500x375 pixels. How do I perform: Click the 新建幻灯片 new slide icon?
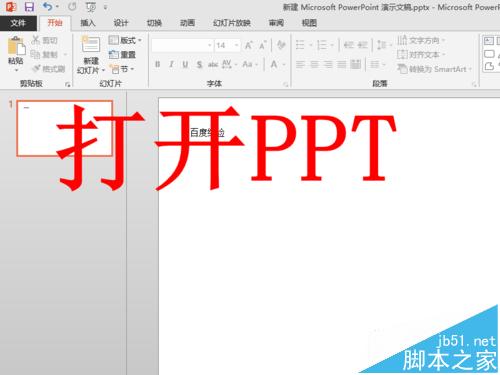[91, 45]
